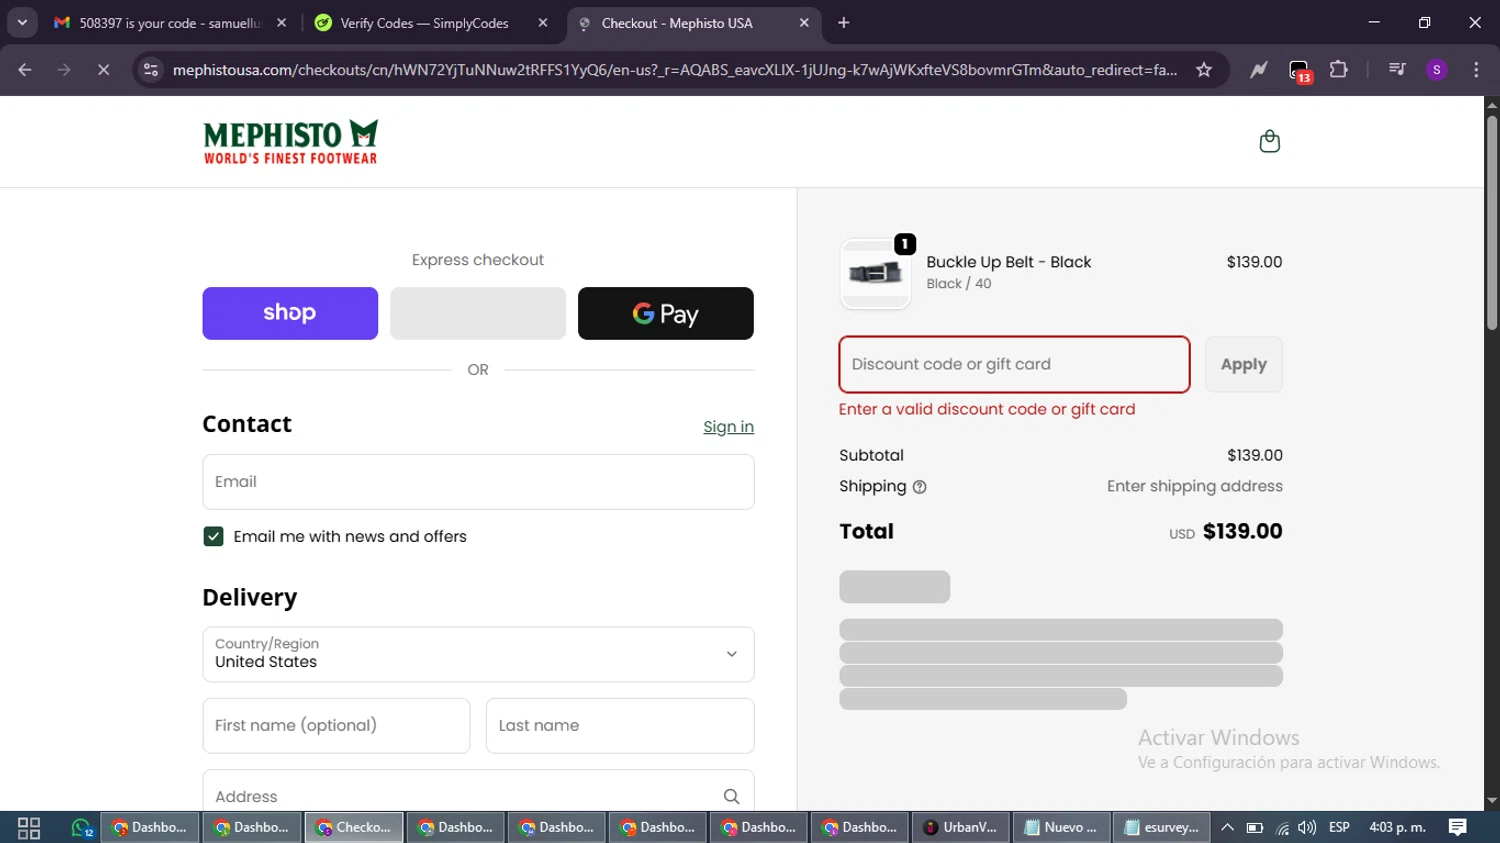Screen dimensions: 1500x843
Task: Show hidden tray icons arrow
Action: (x=1227, y=828)
